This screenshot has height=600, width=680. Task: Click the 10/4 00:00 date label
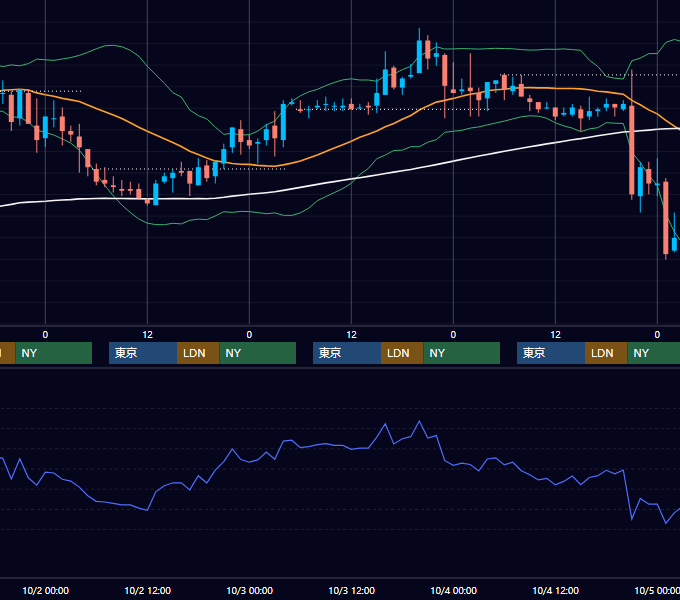[x=453, y=590]
